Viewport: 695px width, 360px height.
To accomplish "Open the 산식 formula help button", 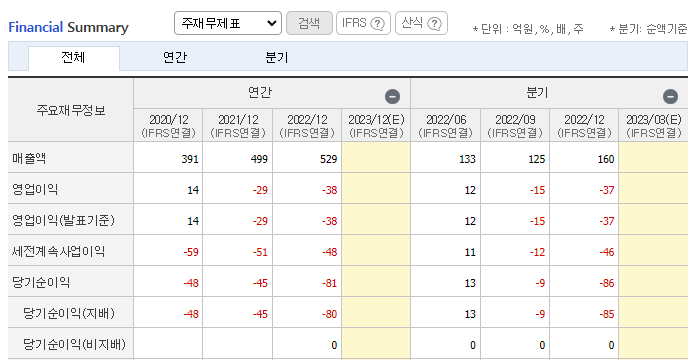I will pos(421,23).
